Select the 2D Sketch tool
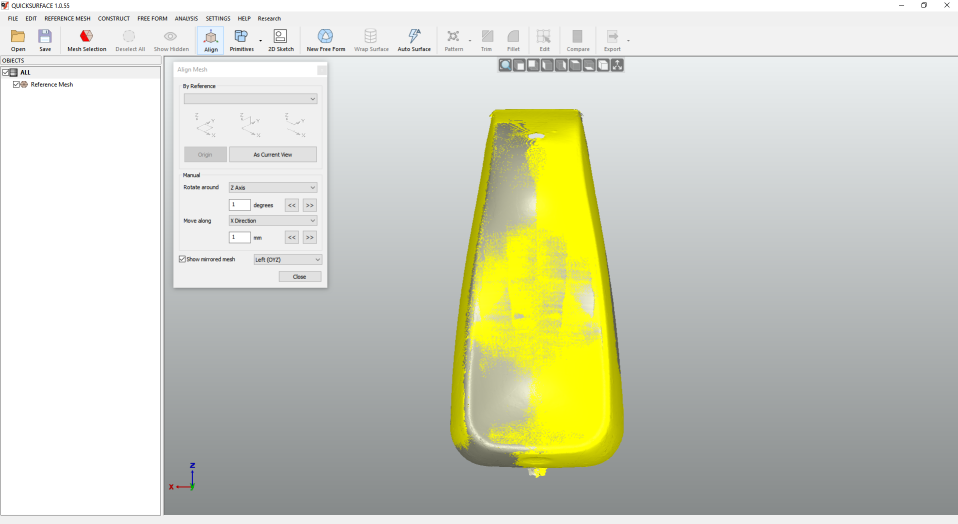Viewport: 958px width, 524px height. tap(281, 40)
